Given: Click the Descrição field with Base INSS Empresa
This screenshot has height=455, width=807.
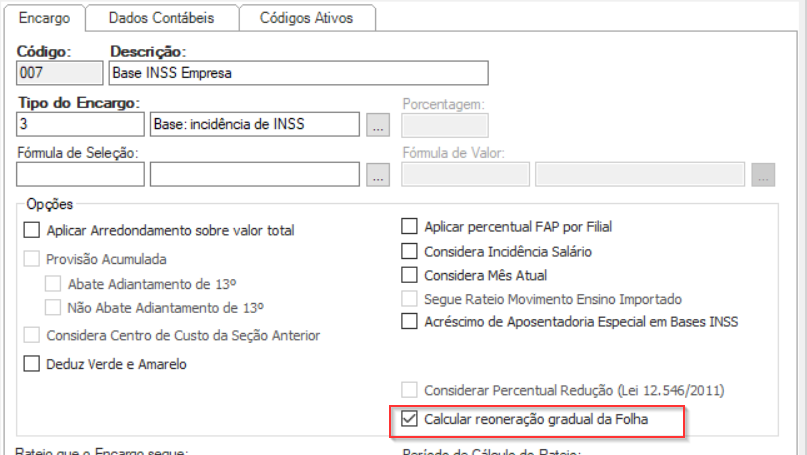Looking at the screenshot, I should click(297, 73).
